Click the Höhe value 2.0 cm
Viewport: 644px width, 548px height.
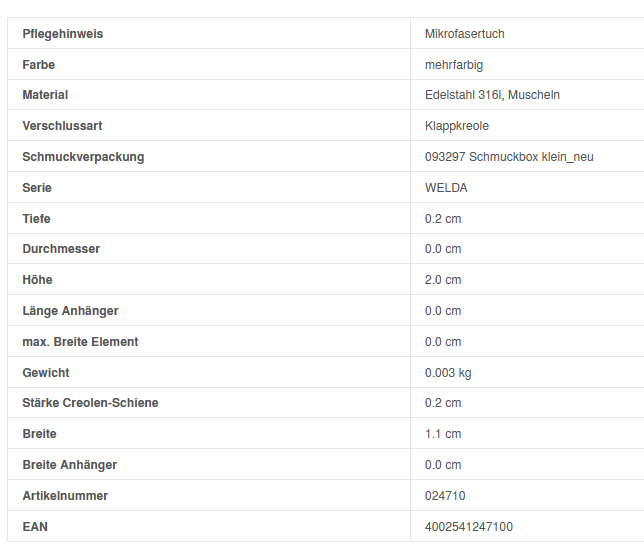coord(443,280)
